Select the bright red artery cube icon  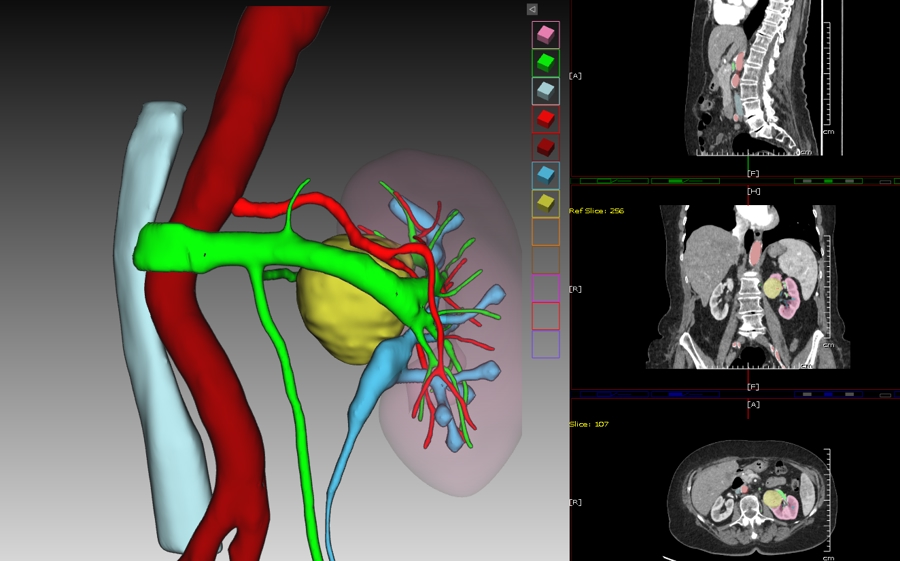[x=545, y=119]
